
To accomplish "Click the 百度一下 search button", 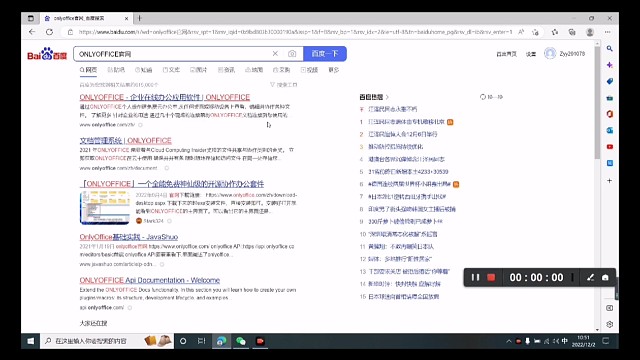I will click(325, 53).
